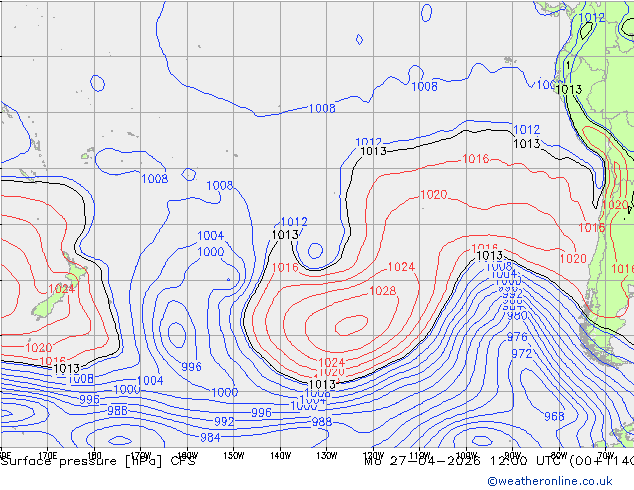Click the red 1020 label south of New Zealand
Screen dimensions: 634x490
[x=39, y=347]
